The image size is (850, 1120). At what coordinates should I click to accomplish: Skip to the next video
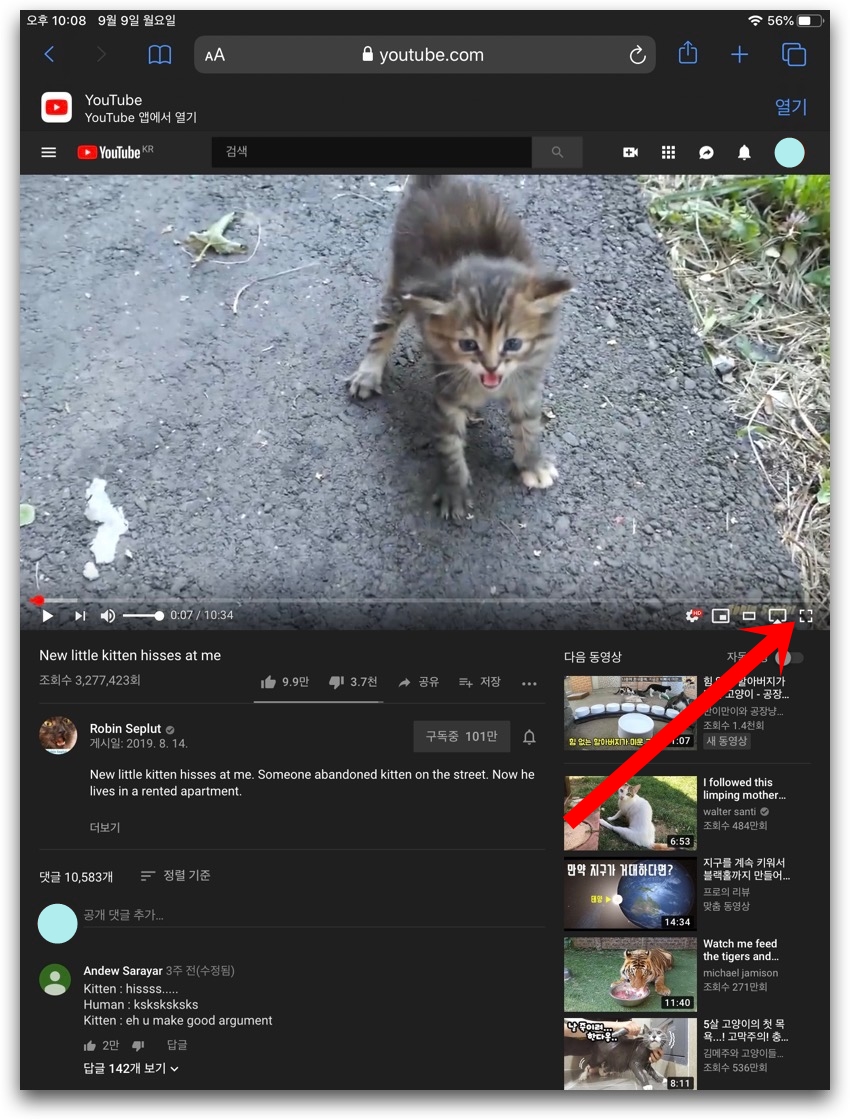pos(80,616)
